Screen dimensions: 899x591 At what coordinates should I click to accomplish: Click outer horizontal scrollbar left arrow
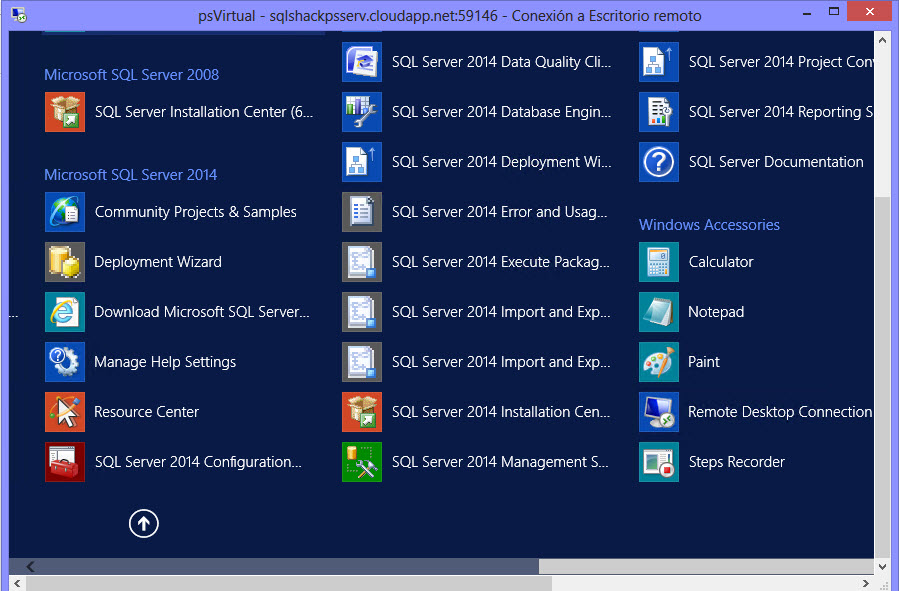[17, 584]
